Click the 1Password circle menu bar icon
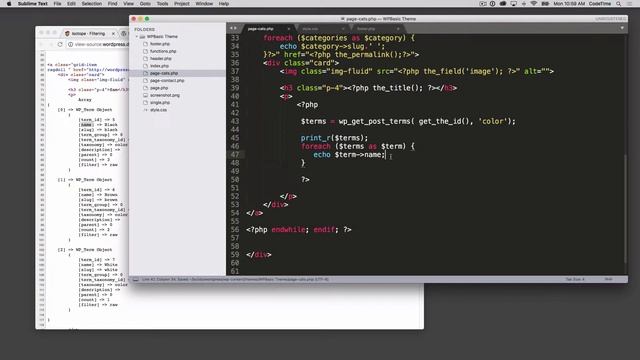The height and width of the screenshot is (360, 640). pyautogui.click(x=493, y=4)
